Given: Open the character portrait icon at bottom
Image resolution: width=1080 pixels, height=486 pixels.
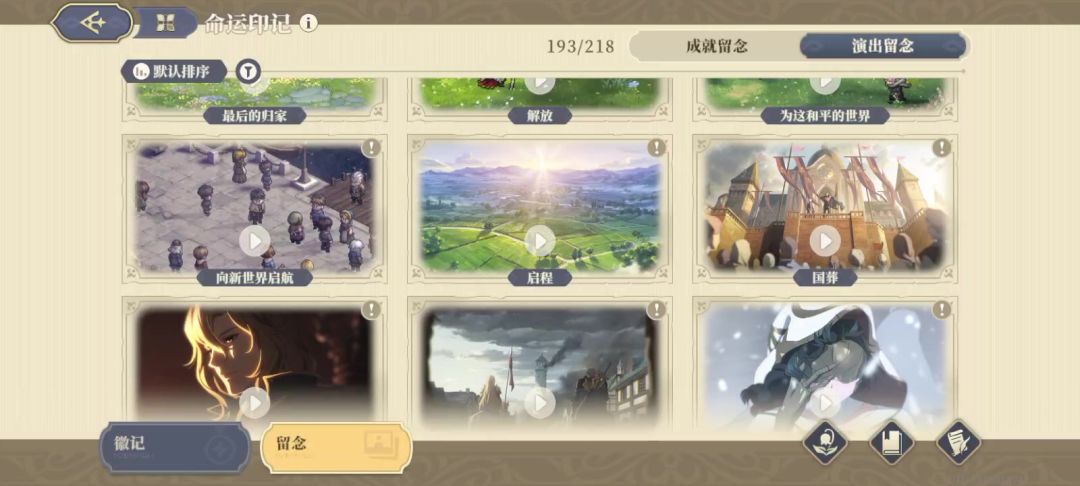Looking at the screenshot, I should 825,443.
